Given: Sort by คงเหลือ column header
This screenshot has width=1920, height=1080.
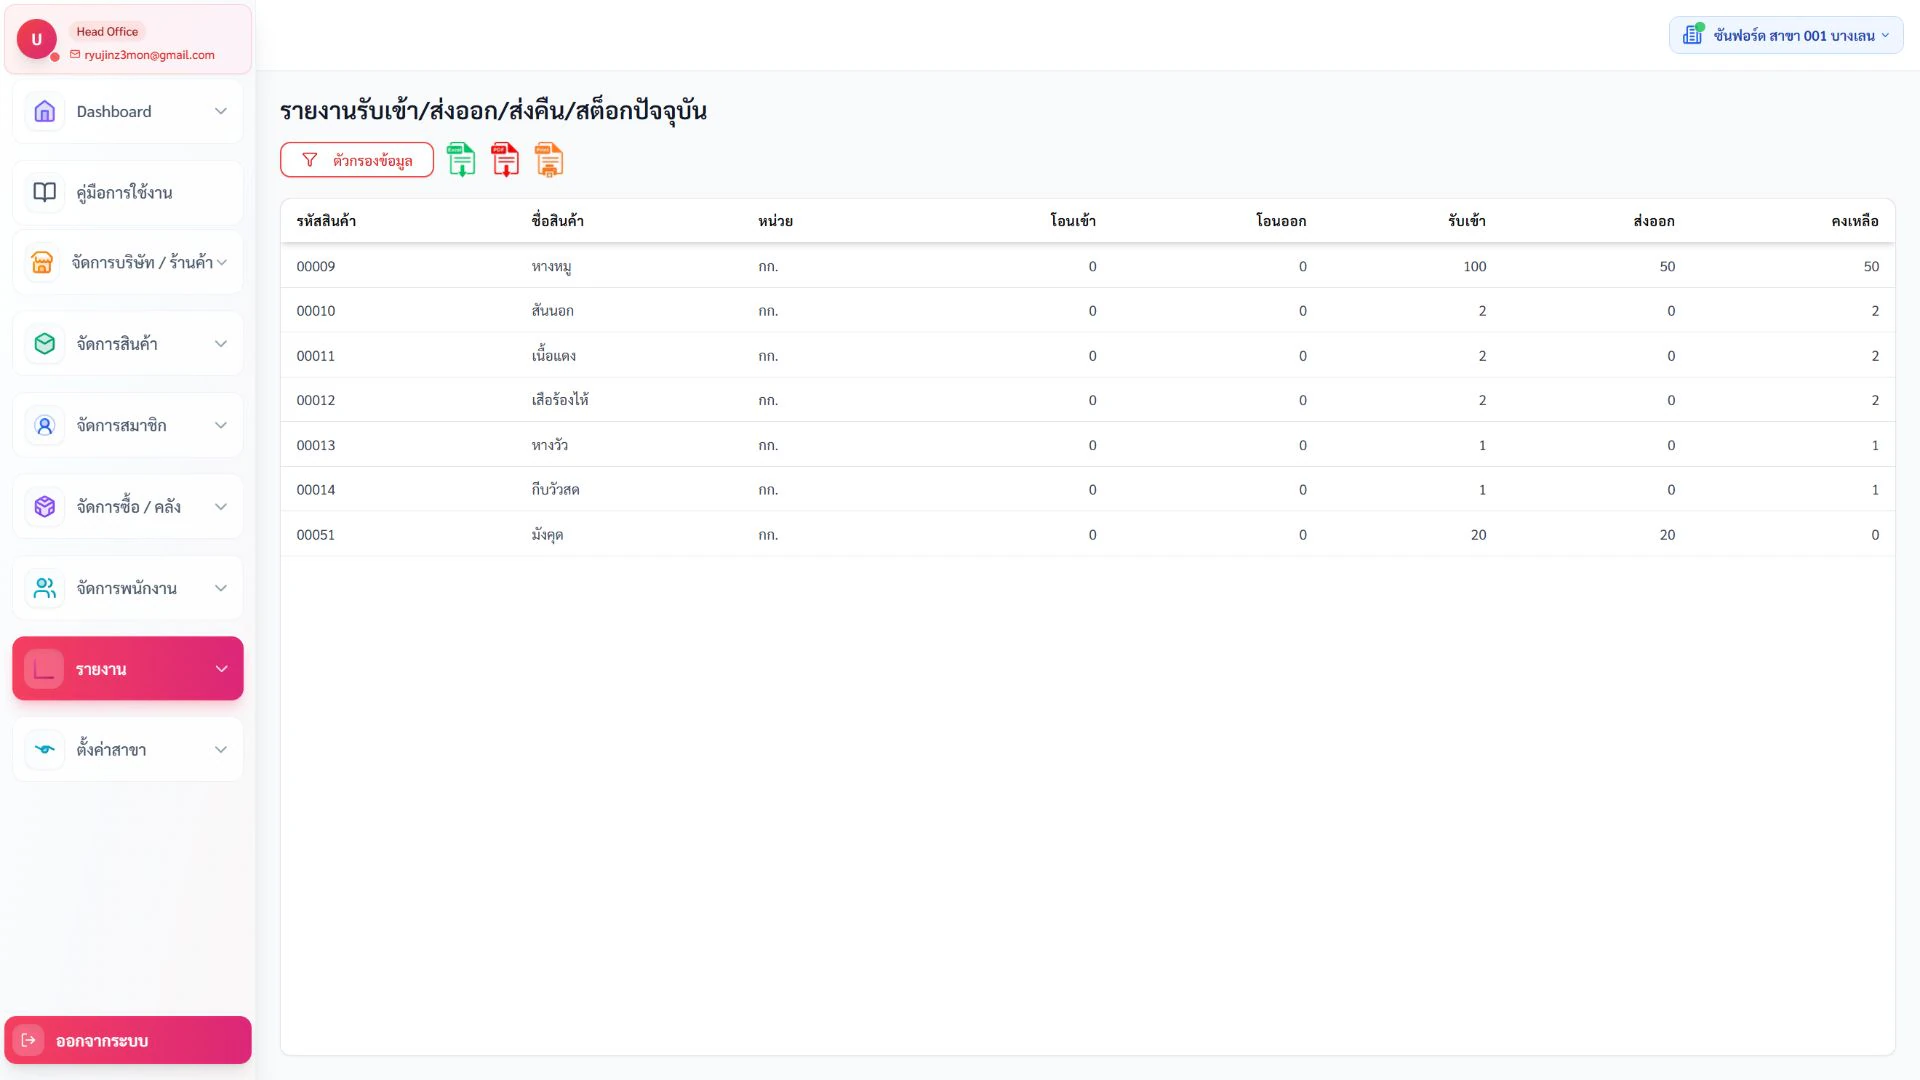Looking at the screenshot, I should point(1854,221).
